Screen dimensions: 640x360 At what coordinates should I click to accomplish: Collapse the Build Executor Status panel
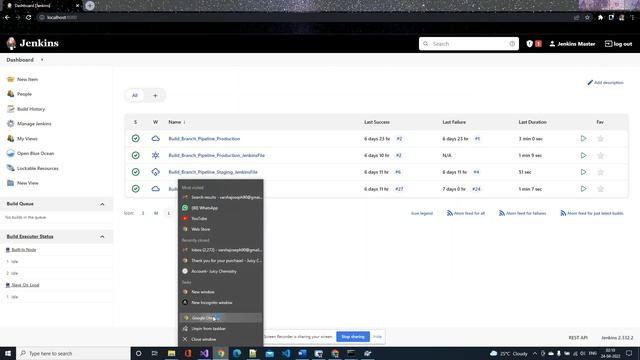tap(102, 236)
